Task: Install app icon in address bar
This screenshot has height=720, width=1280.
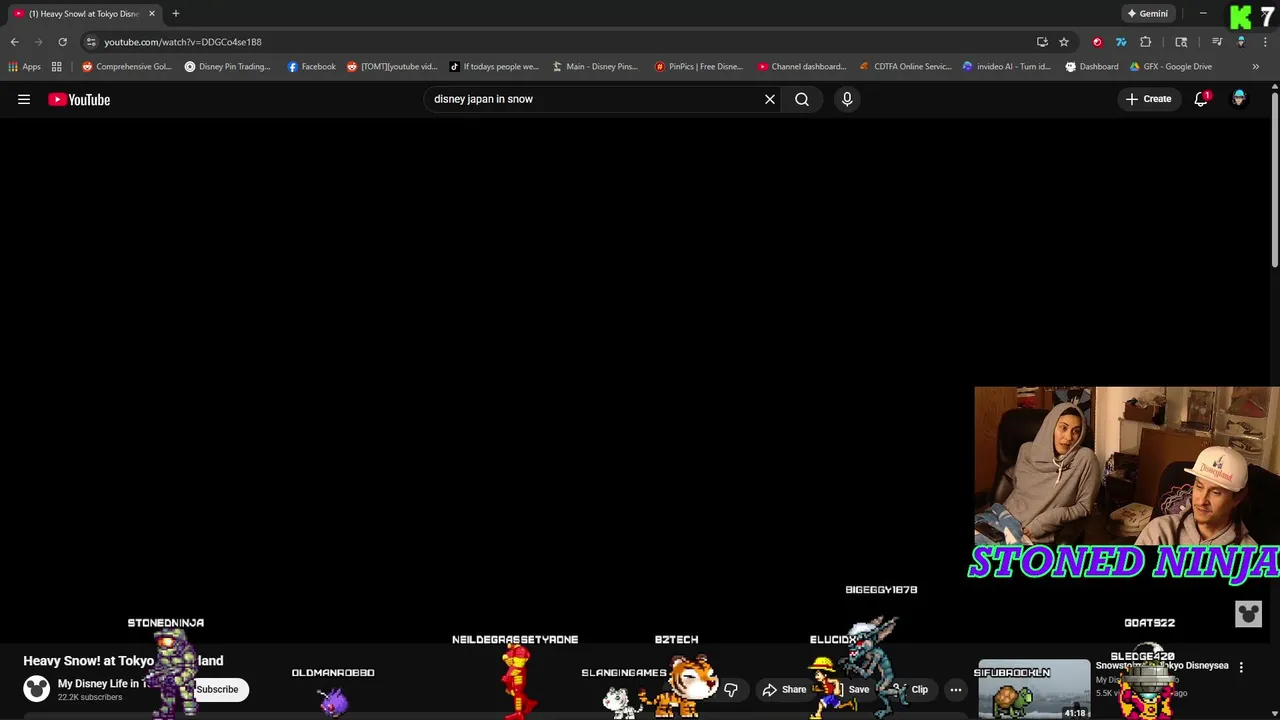Action: point(1042,42)
